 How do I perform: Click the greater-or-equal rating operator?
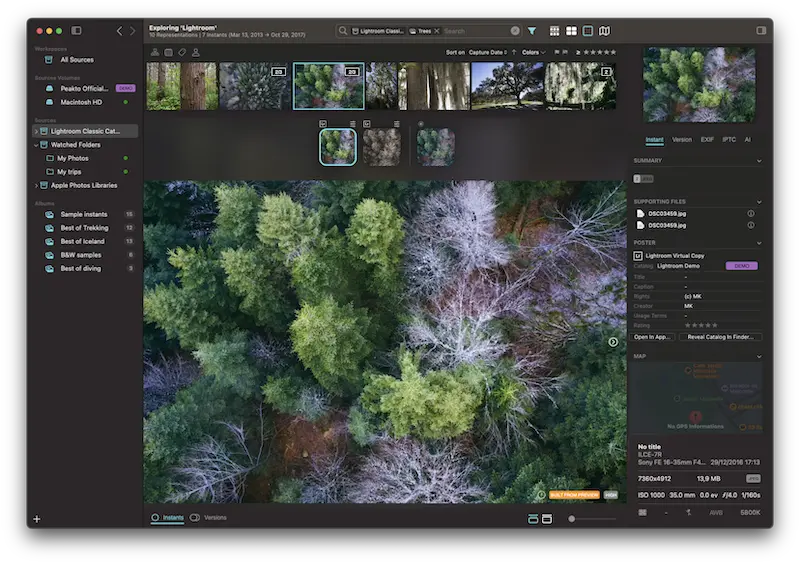pos(578,52)
